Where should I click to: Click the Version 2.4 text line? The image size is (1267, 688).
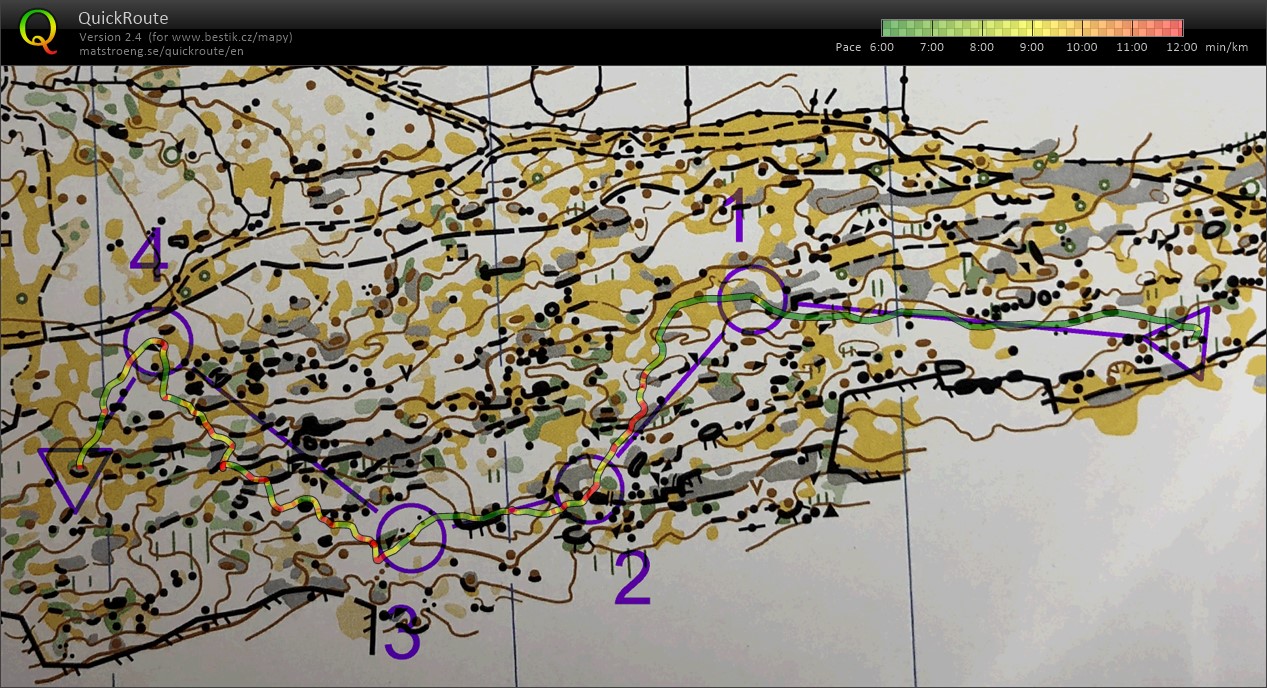pos(185,37)
